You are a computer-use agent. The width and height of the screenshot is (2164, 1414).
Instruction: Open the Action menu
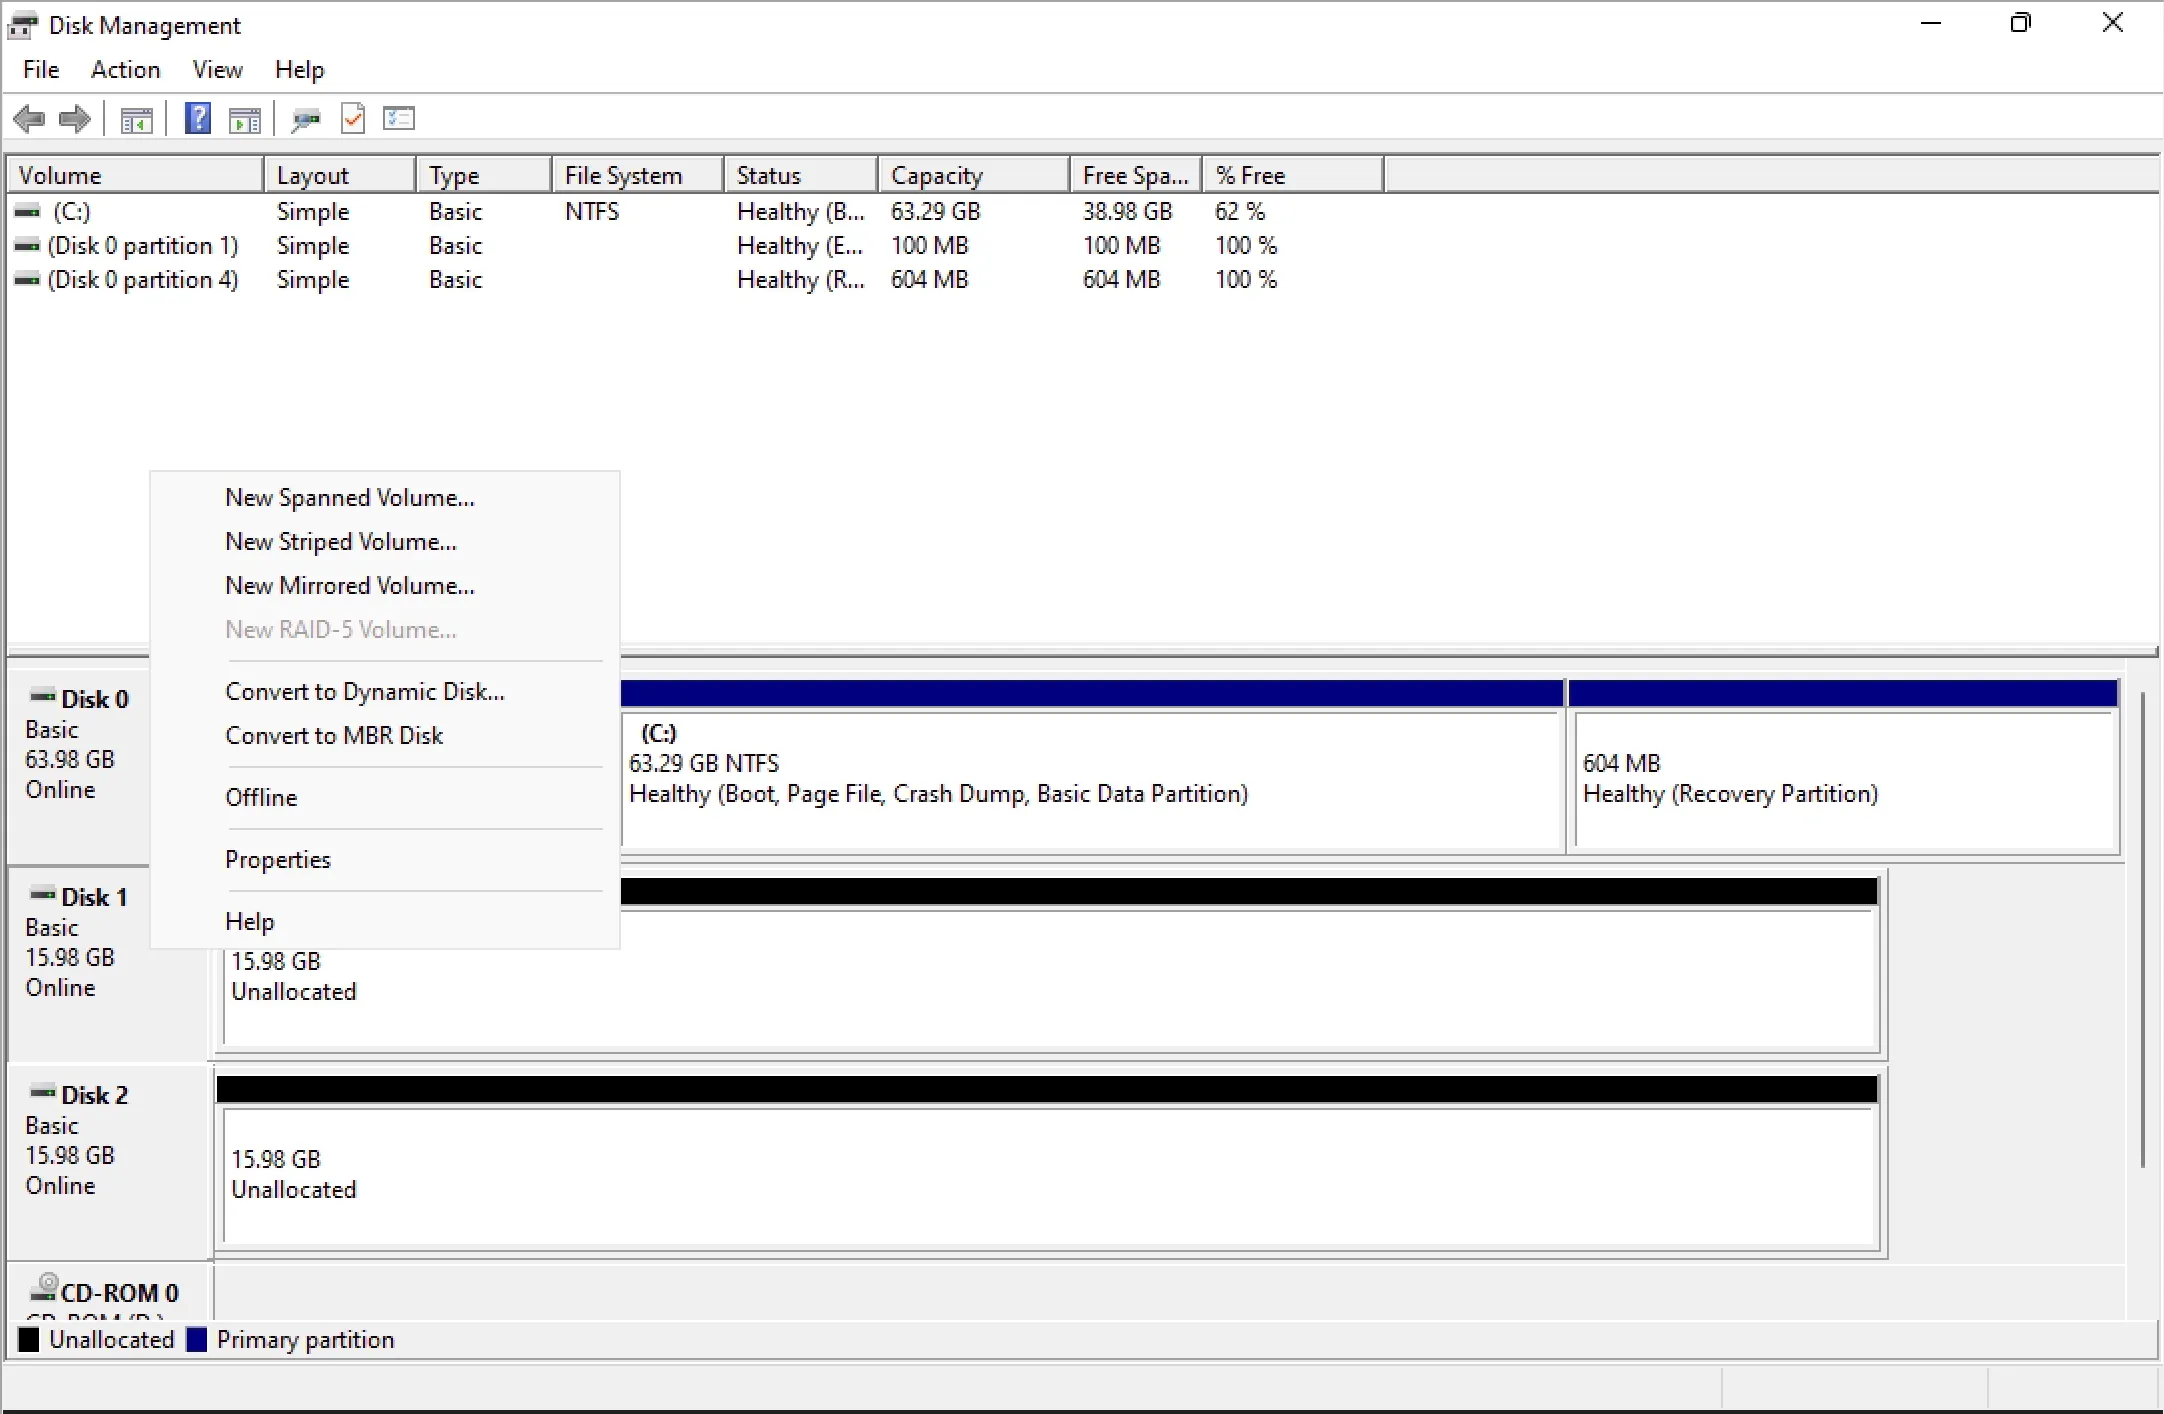pyautogui.click(x=125, y=69)
